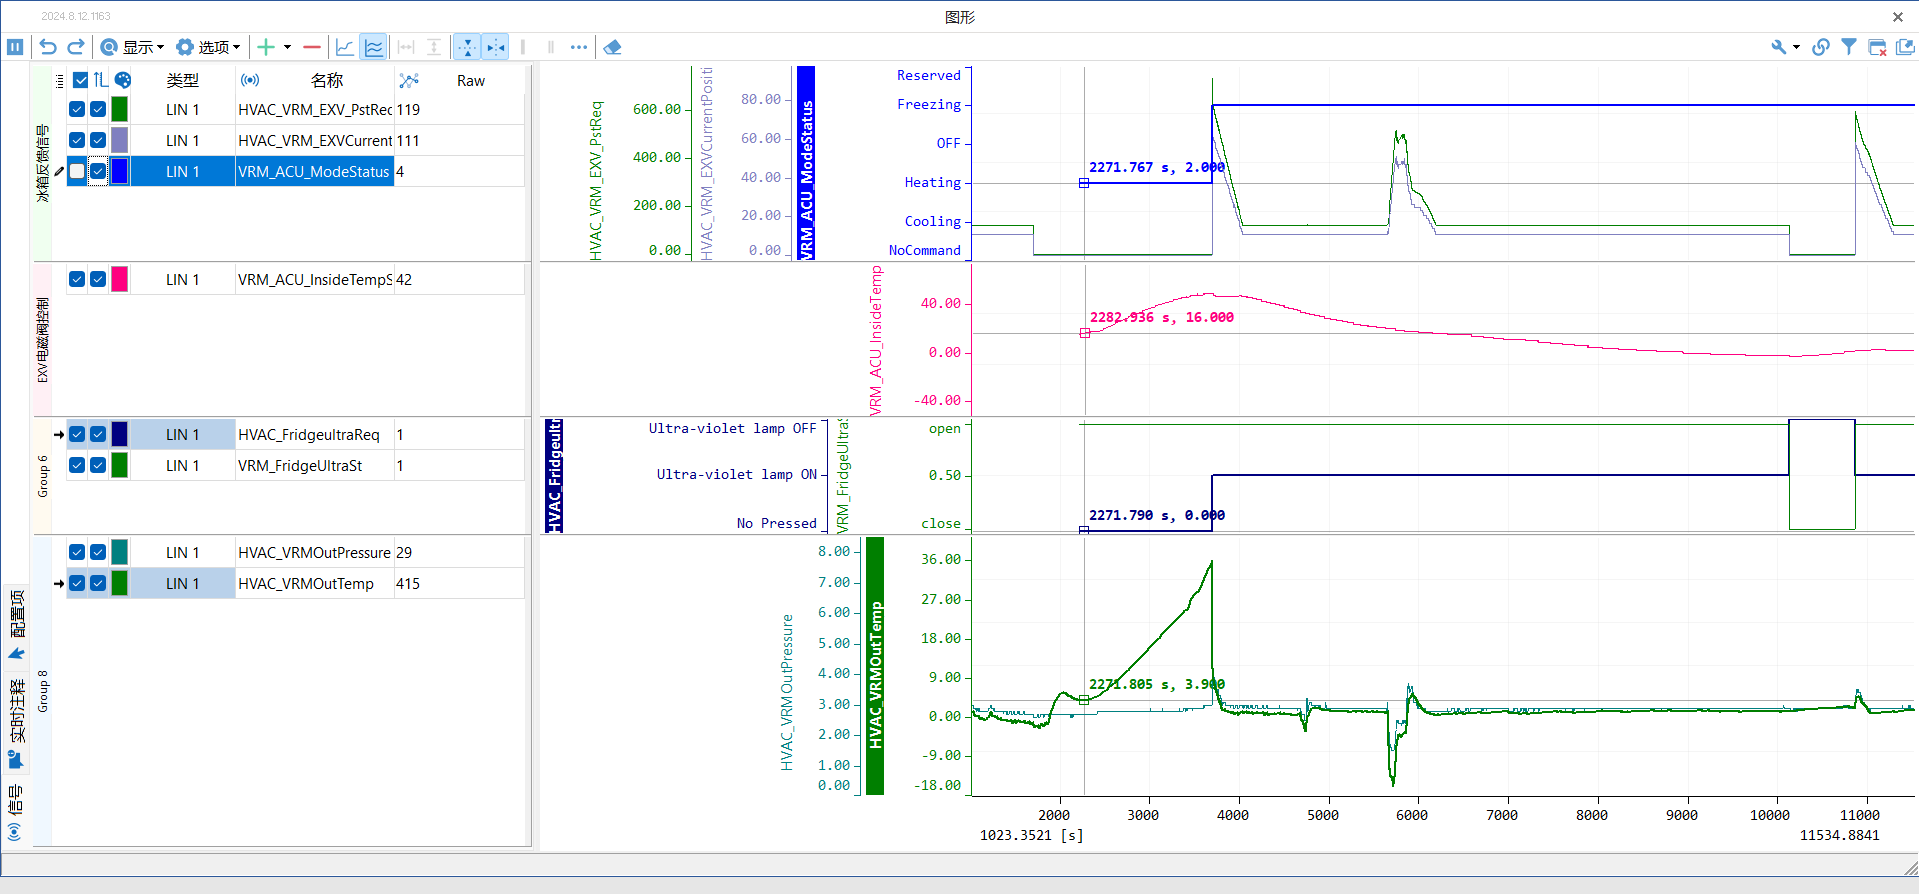
Task: Click the pause button in the toolbar
Action: click(15, 47)
